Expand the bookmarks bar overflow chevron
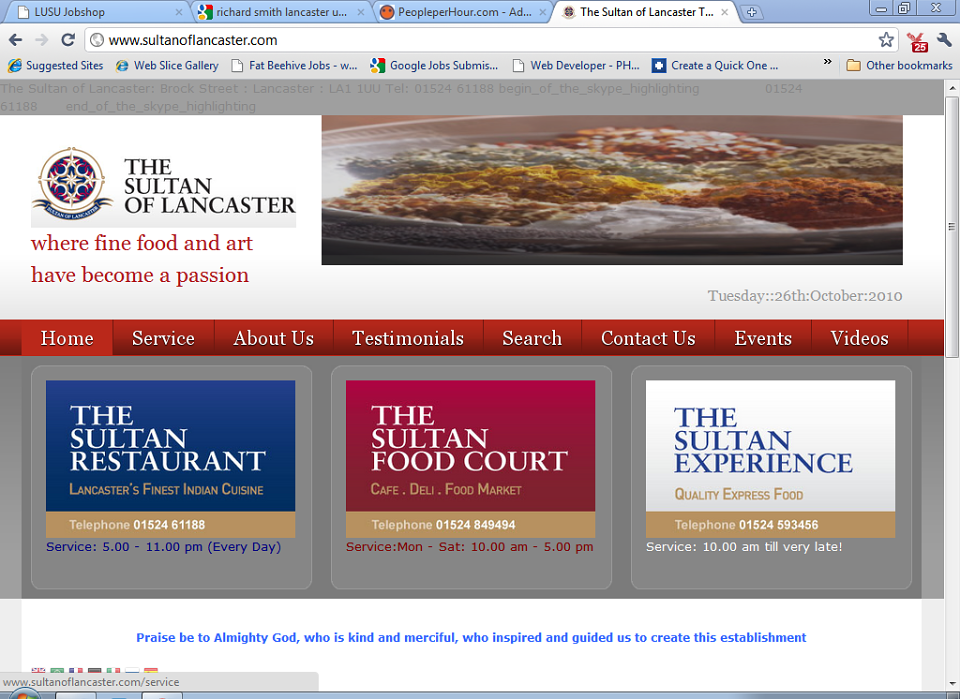Viewport: 960px width, 699px height. [x=828, y=62]
